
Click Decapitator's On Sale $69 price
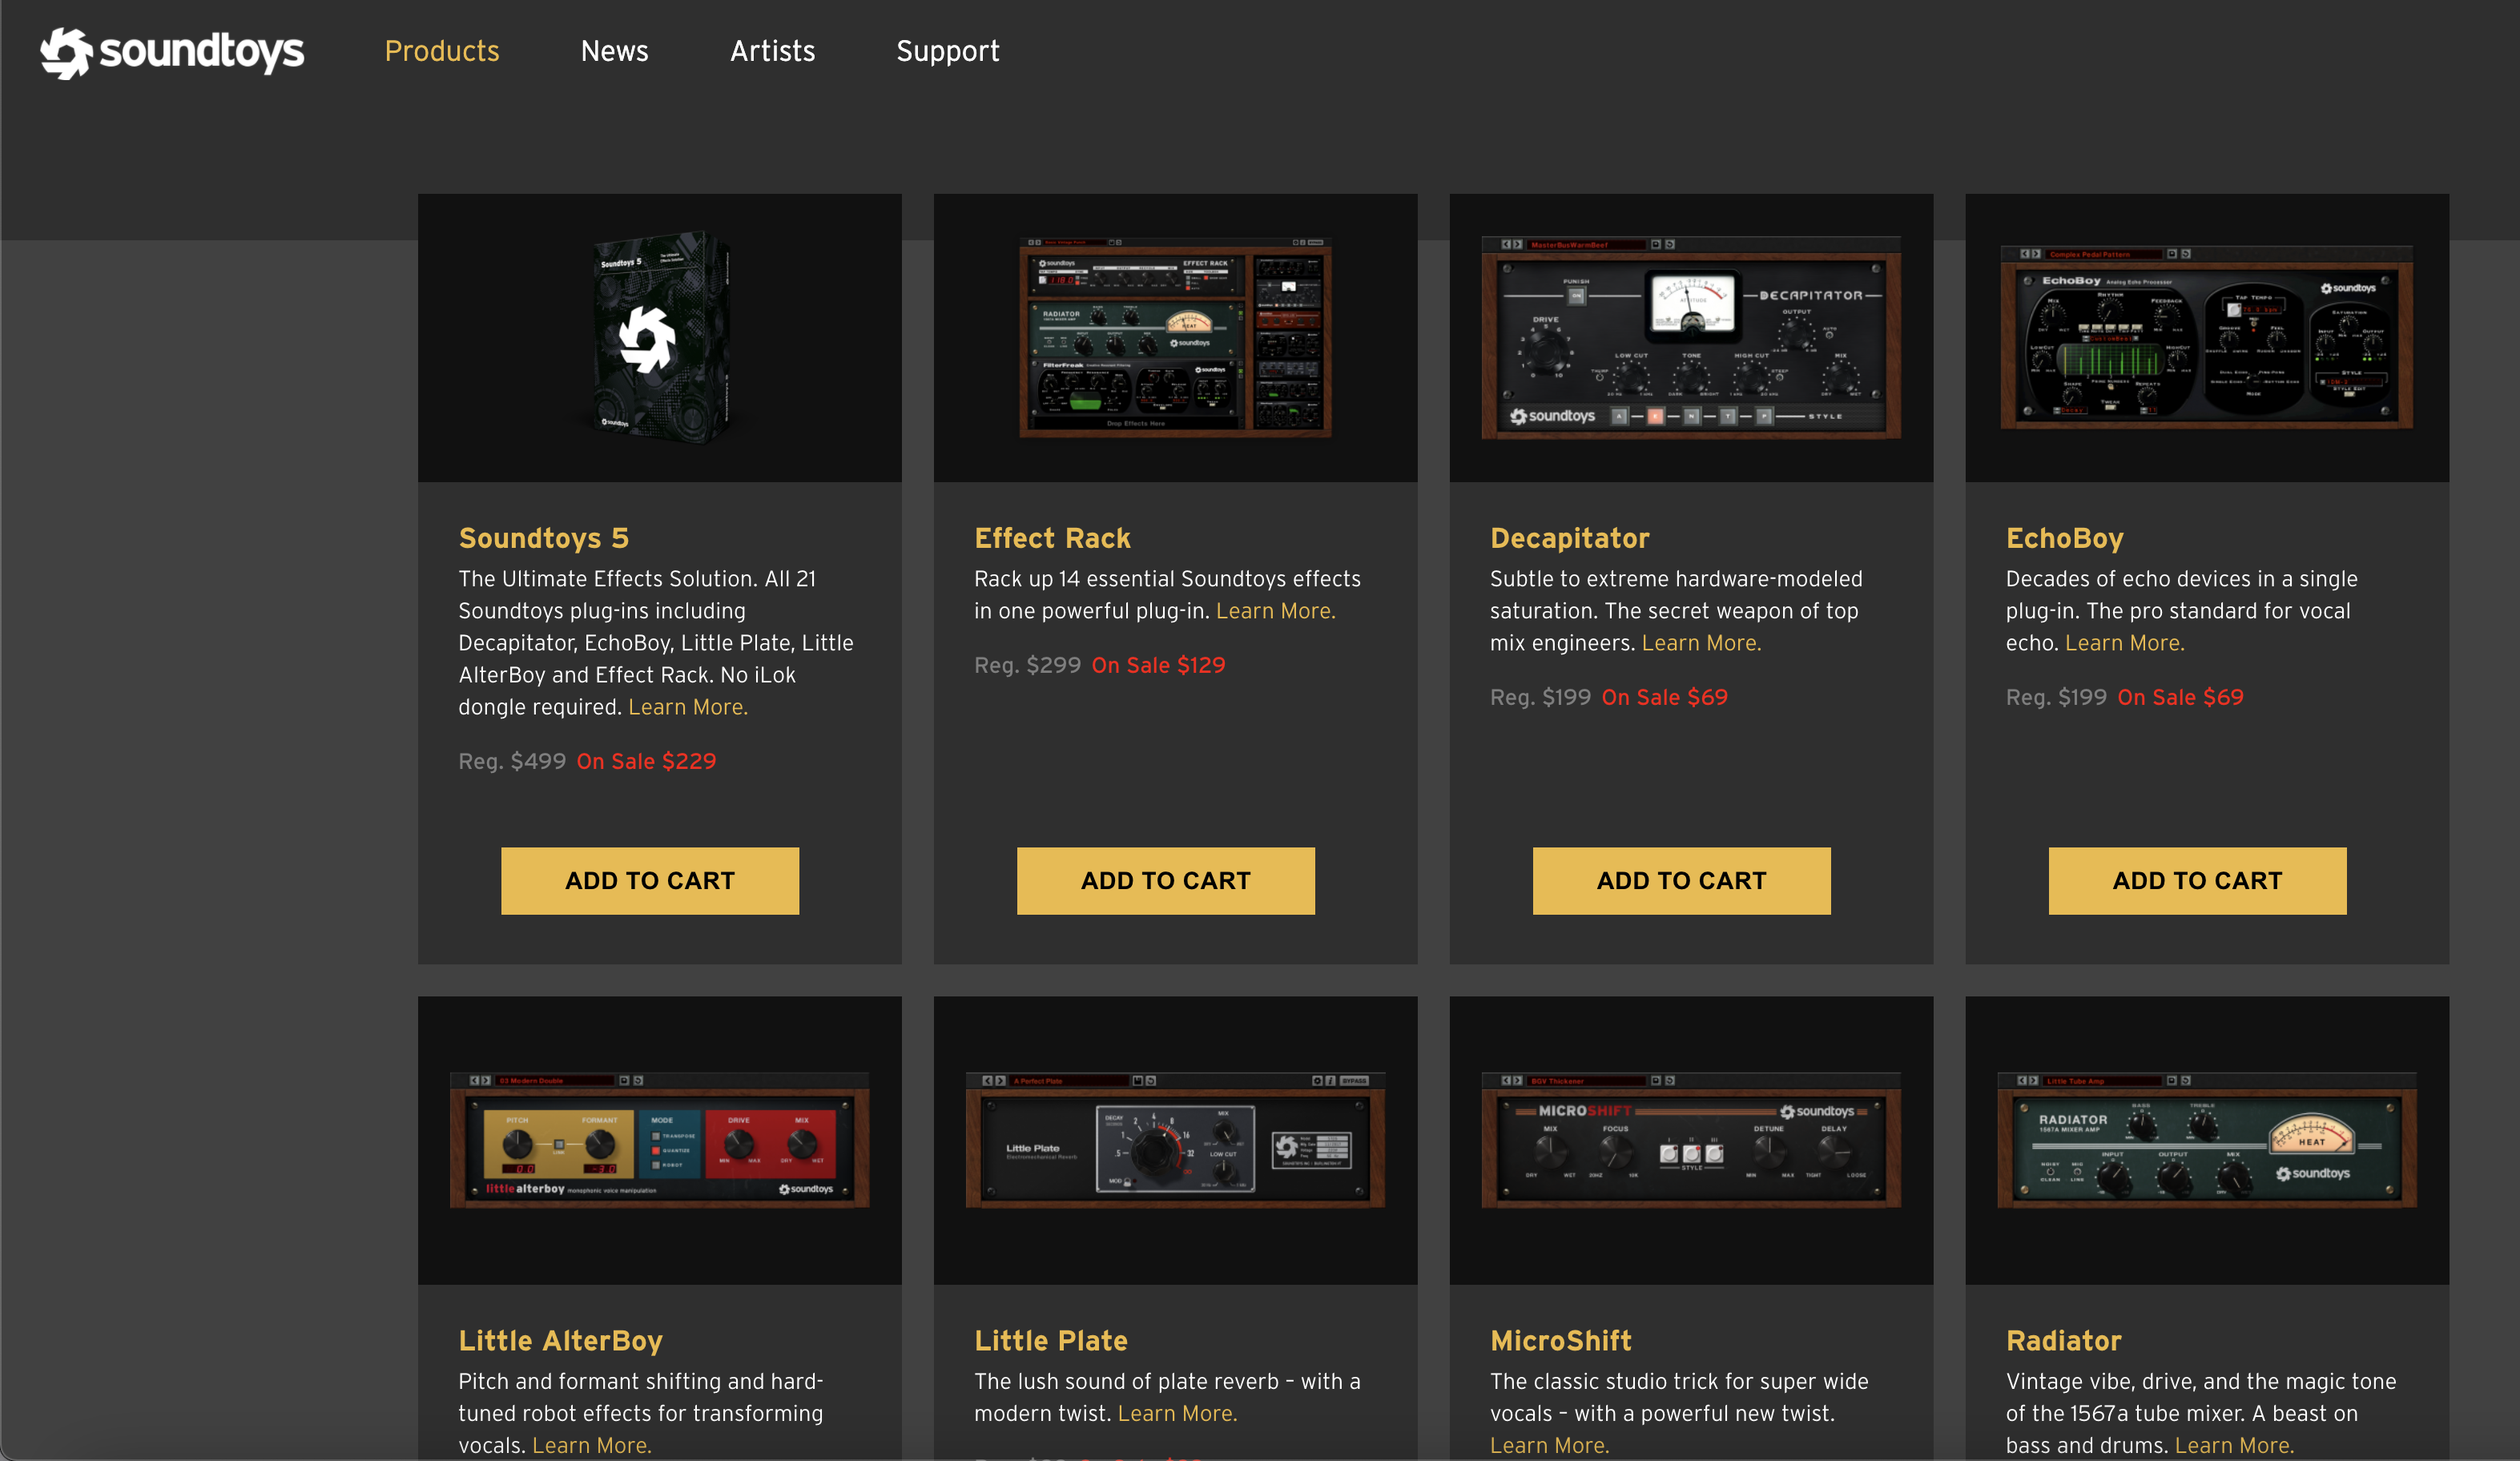[x=1664, y=697]
